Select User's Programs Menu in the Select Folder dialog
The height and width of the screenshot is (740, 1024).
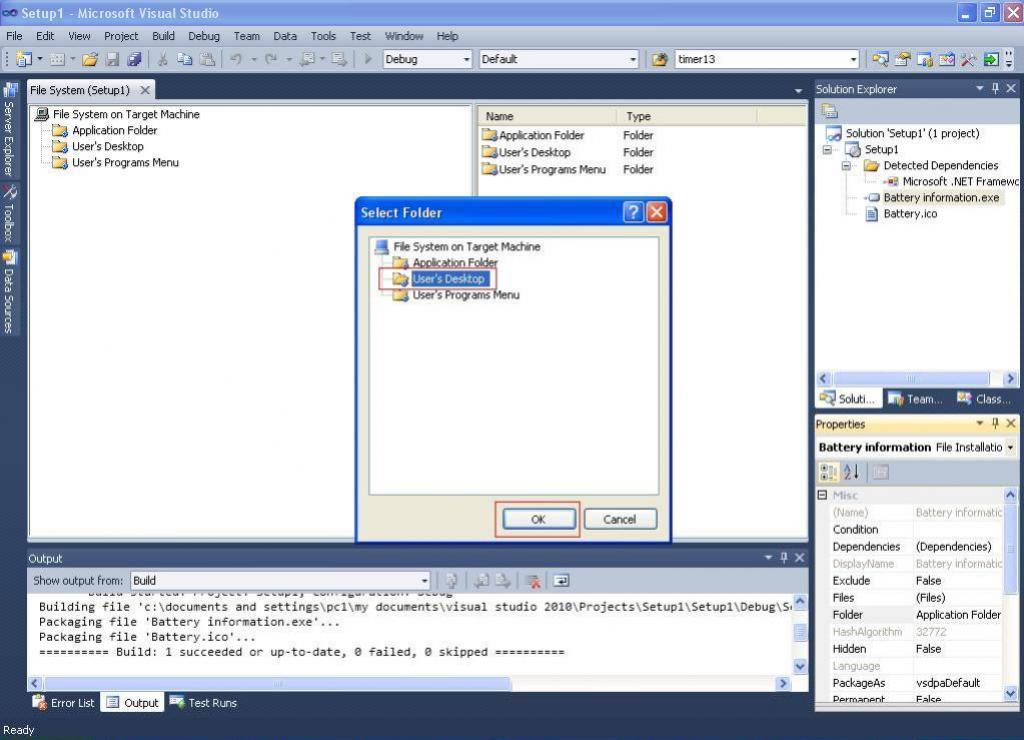tap(466, 295)
